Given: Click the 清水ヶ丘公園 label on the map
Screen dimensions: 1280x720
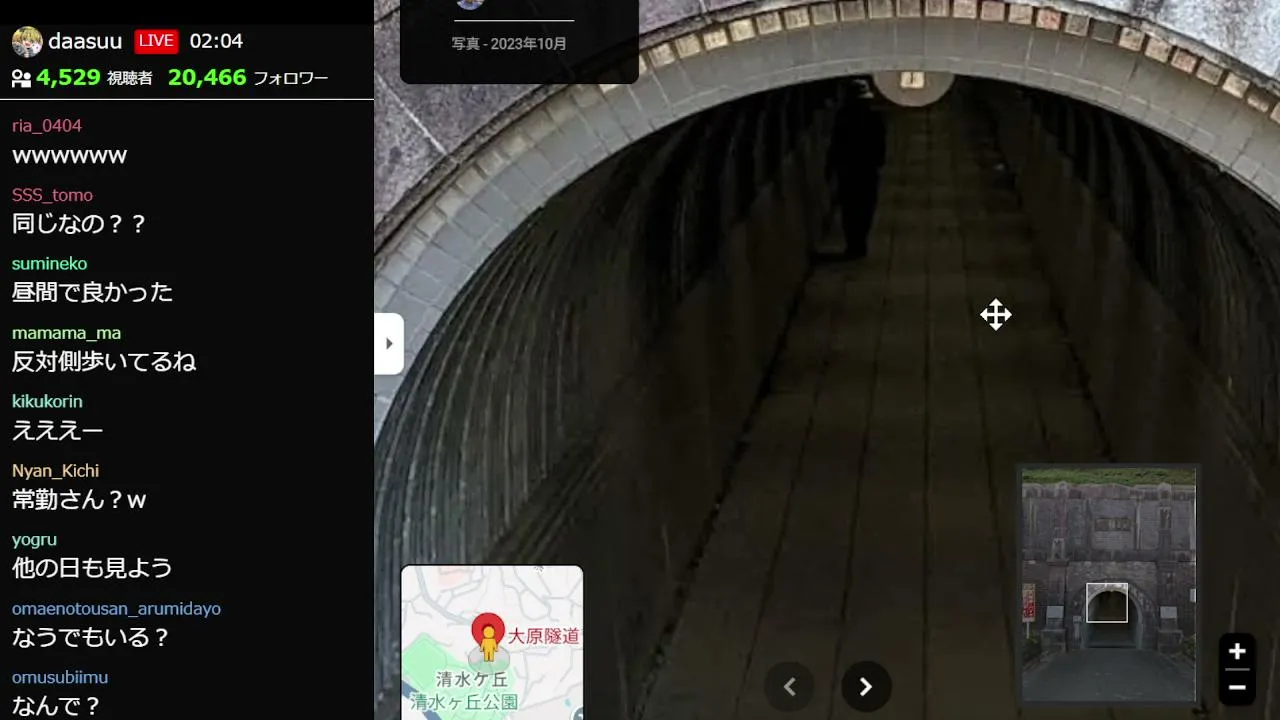Looking at the screenshot, I should point(464,702).
